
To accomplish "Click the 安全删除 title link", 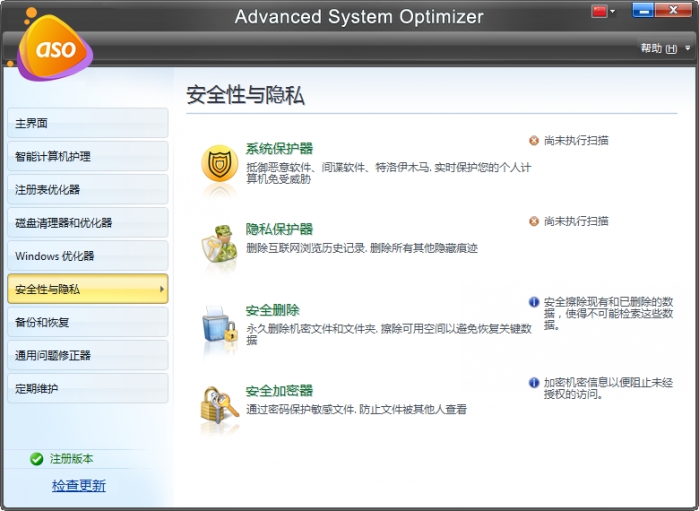I will click(272, 310).
